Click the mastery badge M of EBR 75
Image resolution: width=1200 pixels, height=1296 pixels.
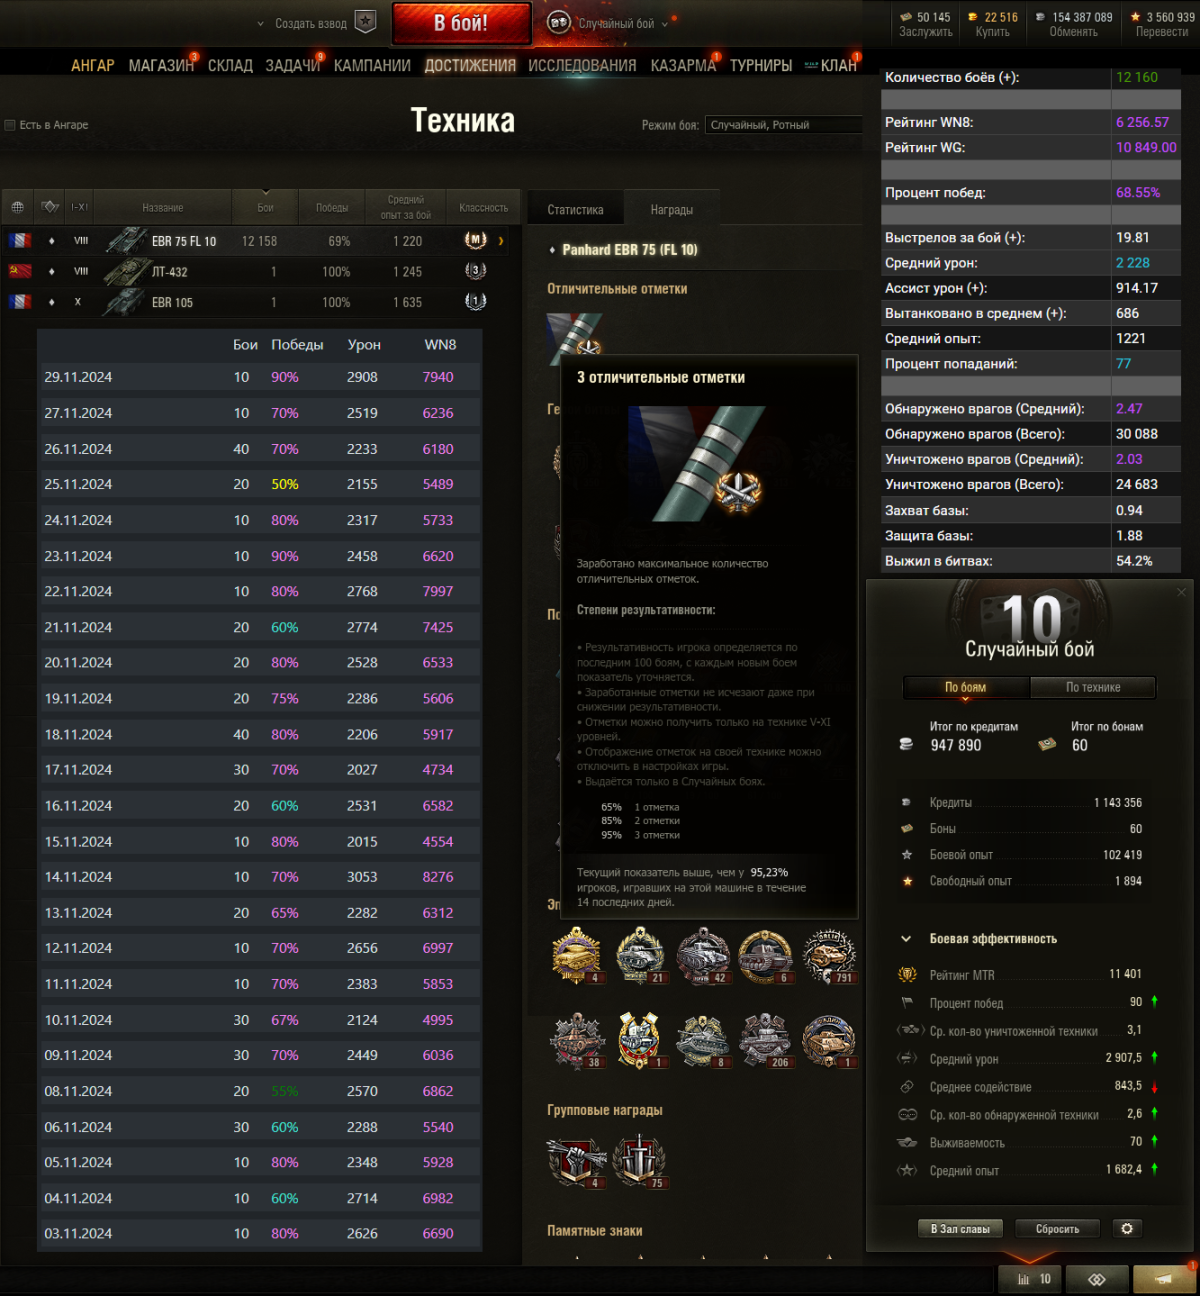[x=475, y=240]
